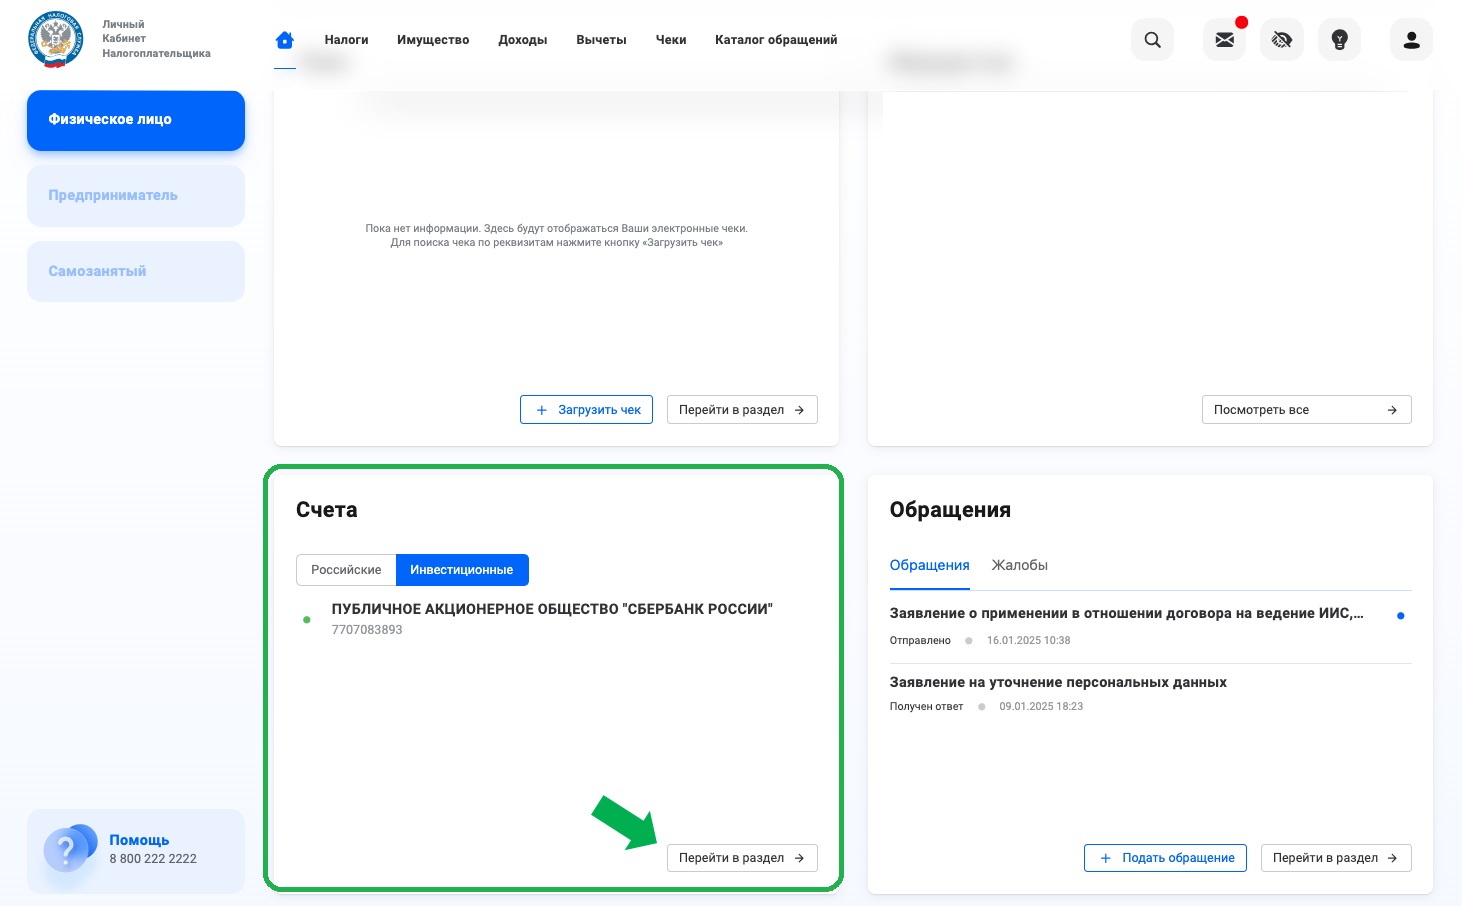
Task: Open Сбербанк России account entry
Action: 551,609
